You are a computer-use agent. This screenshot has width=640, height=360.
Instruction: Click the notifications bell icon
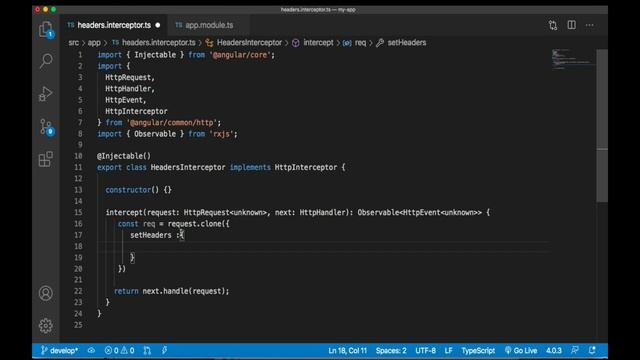(x=592, y=350)
